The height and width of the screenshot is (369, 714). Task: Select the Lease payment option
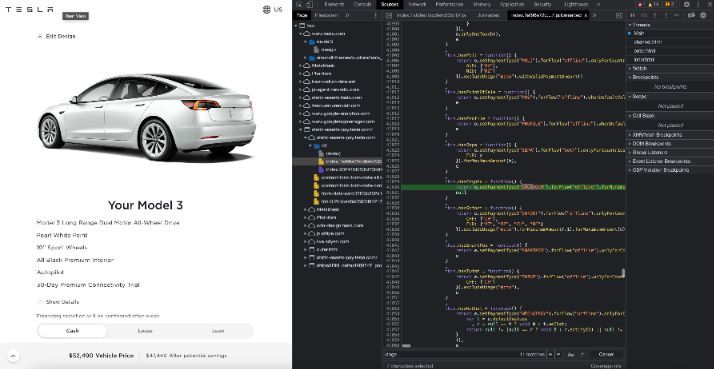pos(145,331)
